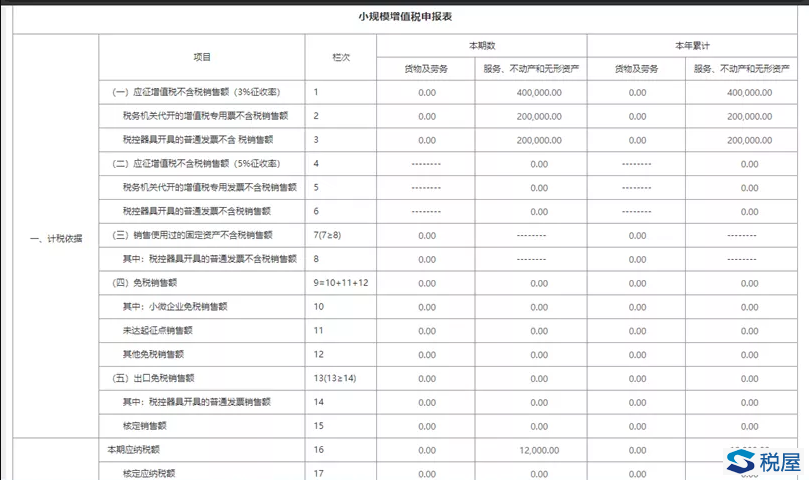Viewport: 809px width, 480px height.
Task: Select row label 税务机关代开的增值税专用票不含税销售额
Action: pyautogui.click(x=205, y=116)
